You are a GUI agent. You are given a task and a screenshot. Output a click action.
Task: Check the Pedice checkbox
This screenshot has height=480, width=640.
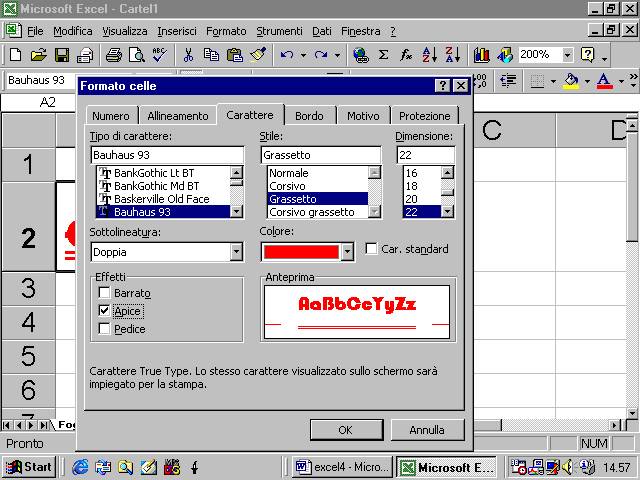104,329
